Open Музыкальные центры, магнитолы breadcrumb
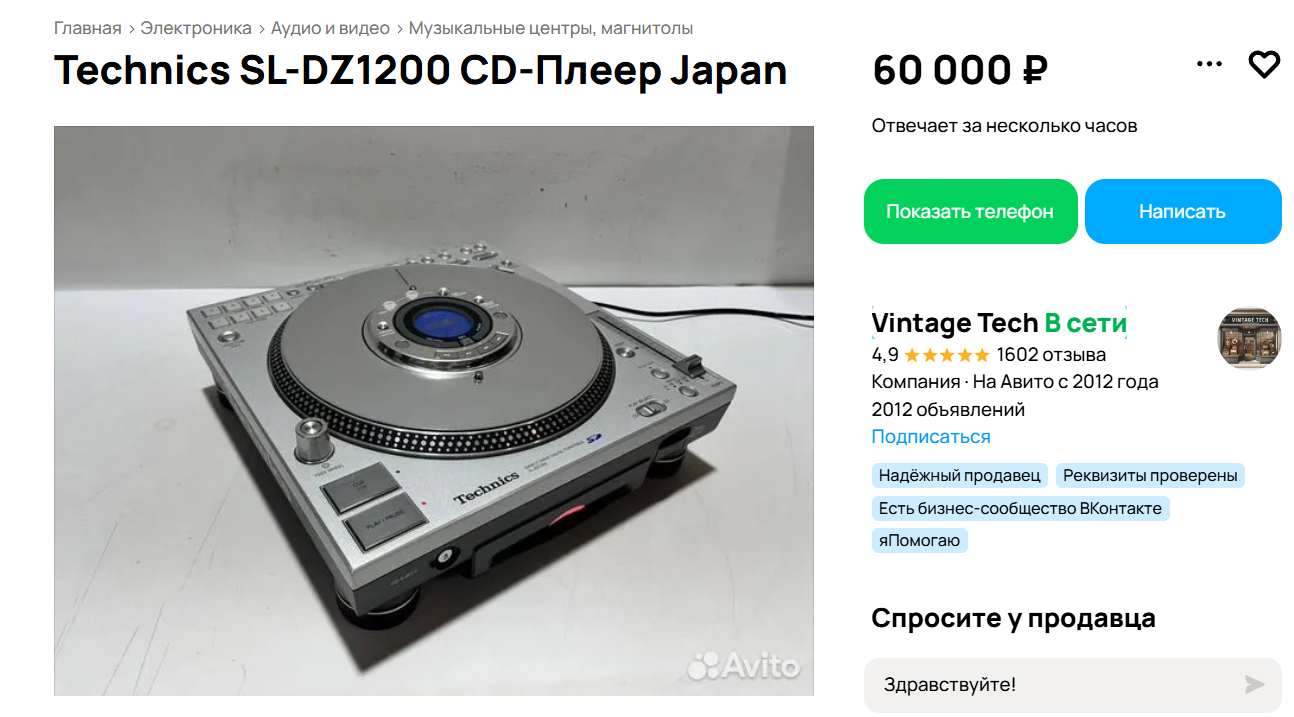Screen dimensions: 1294x717 pos(551,28)
